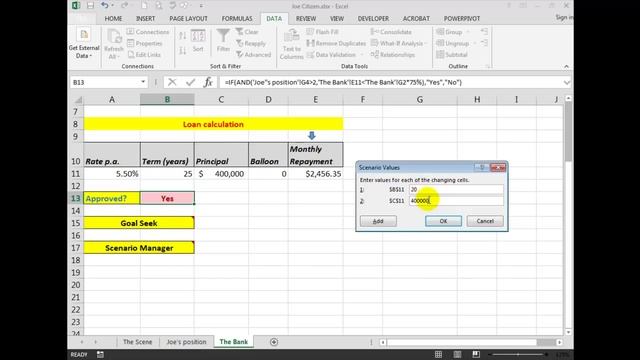640x360 pixels.
Task: Switch to the INSERT ribbon tab
Action: 145,19
